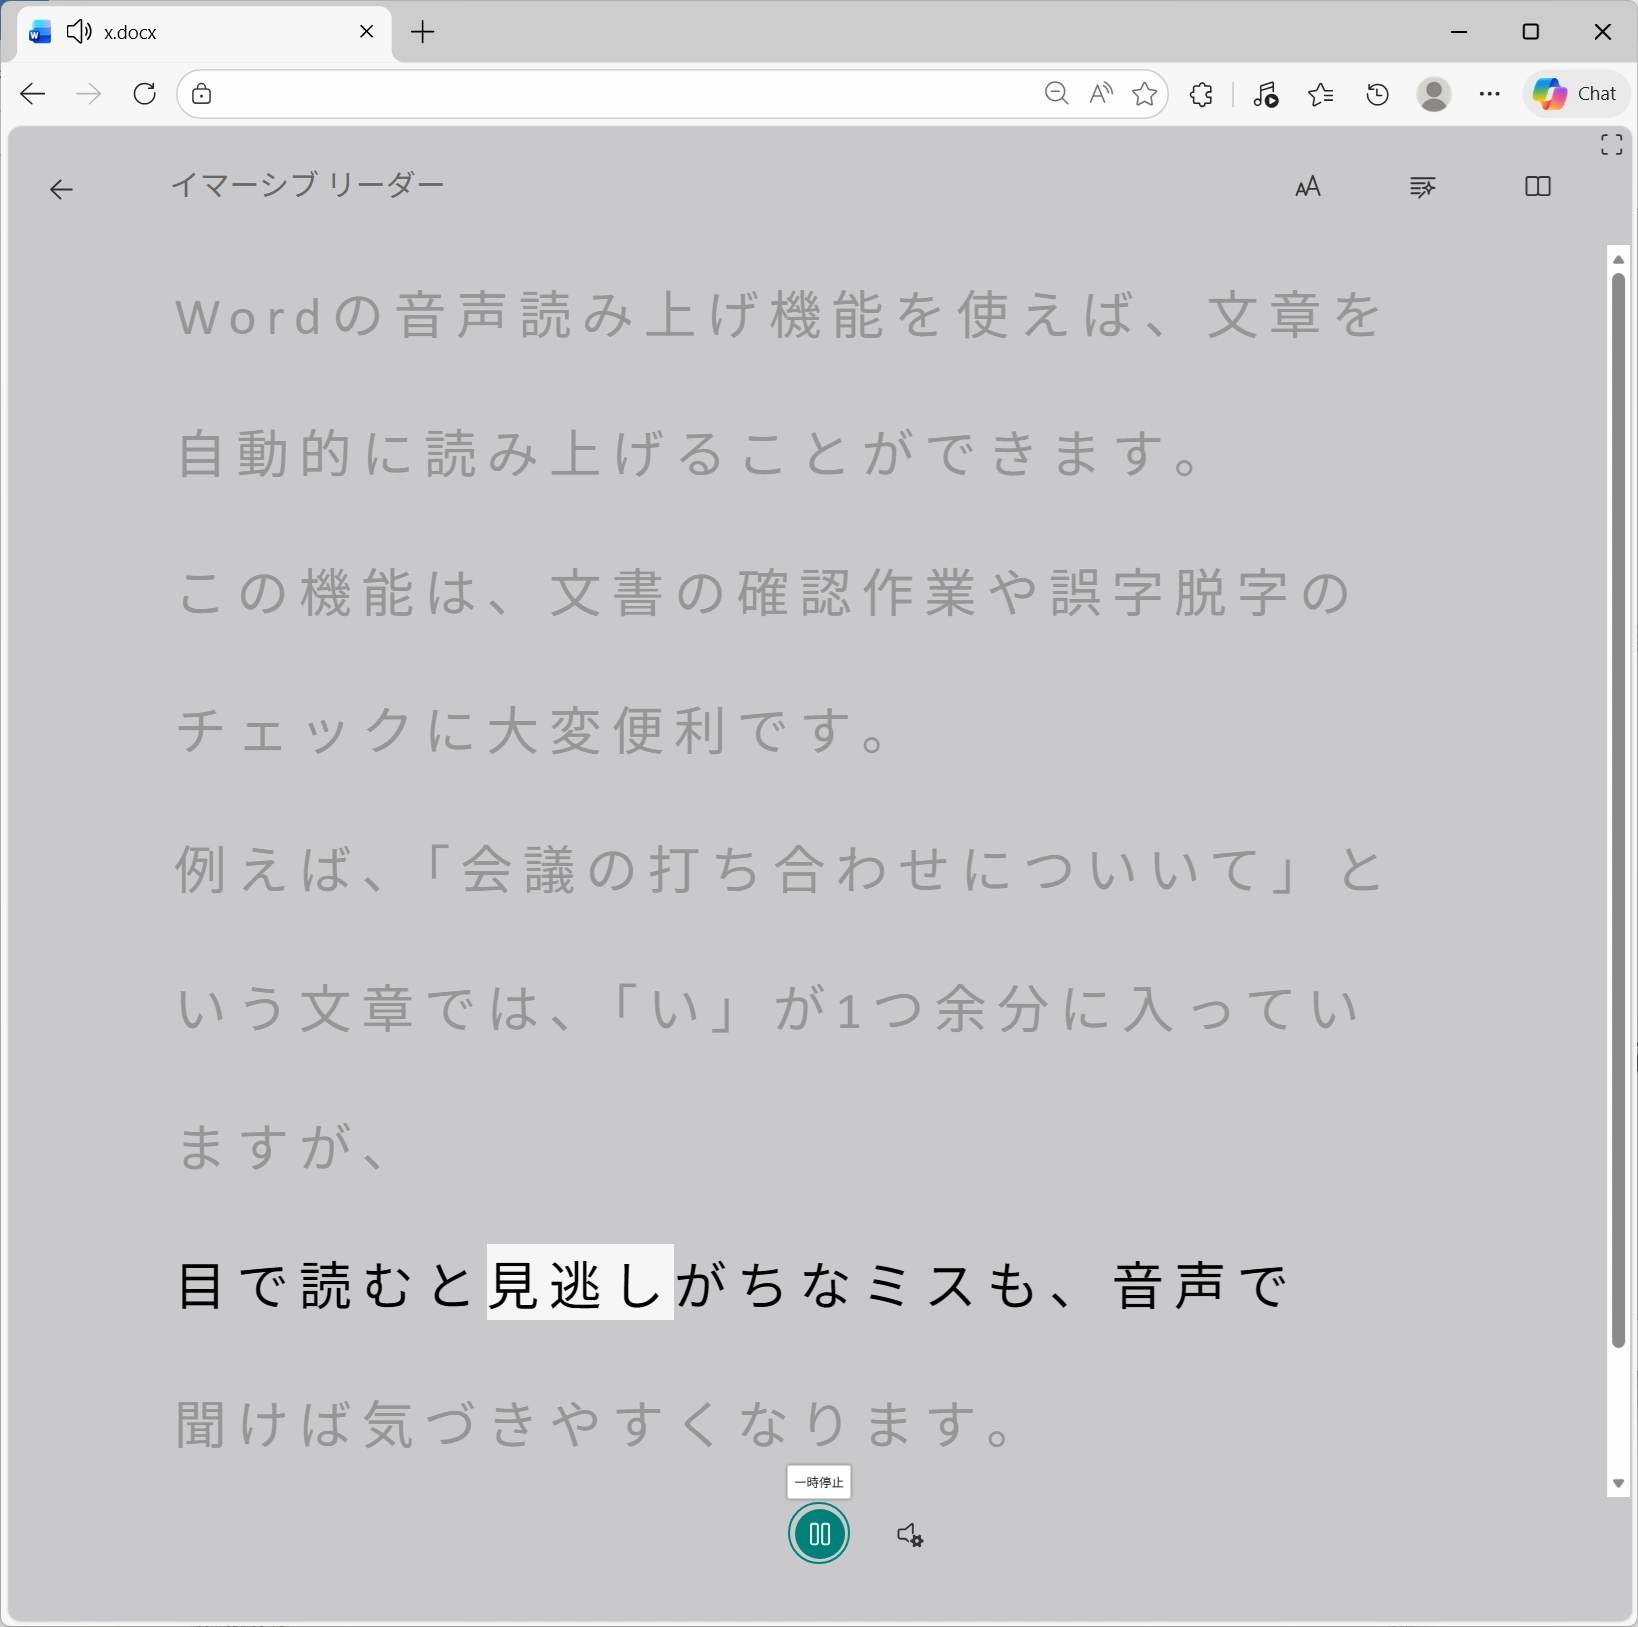Open the Extensions icon

[x=1201, y=93]
